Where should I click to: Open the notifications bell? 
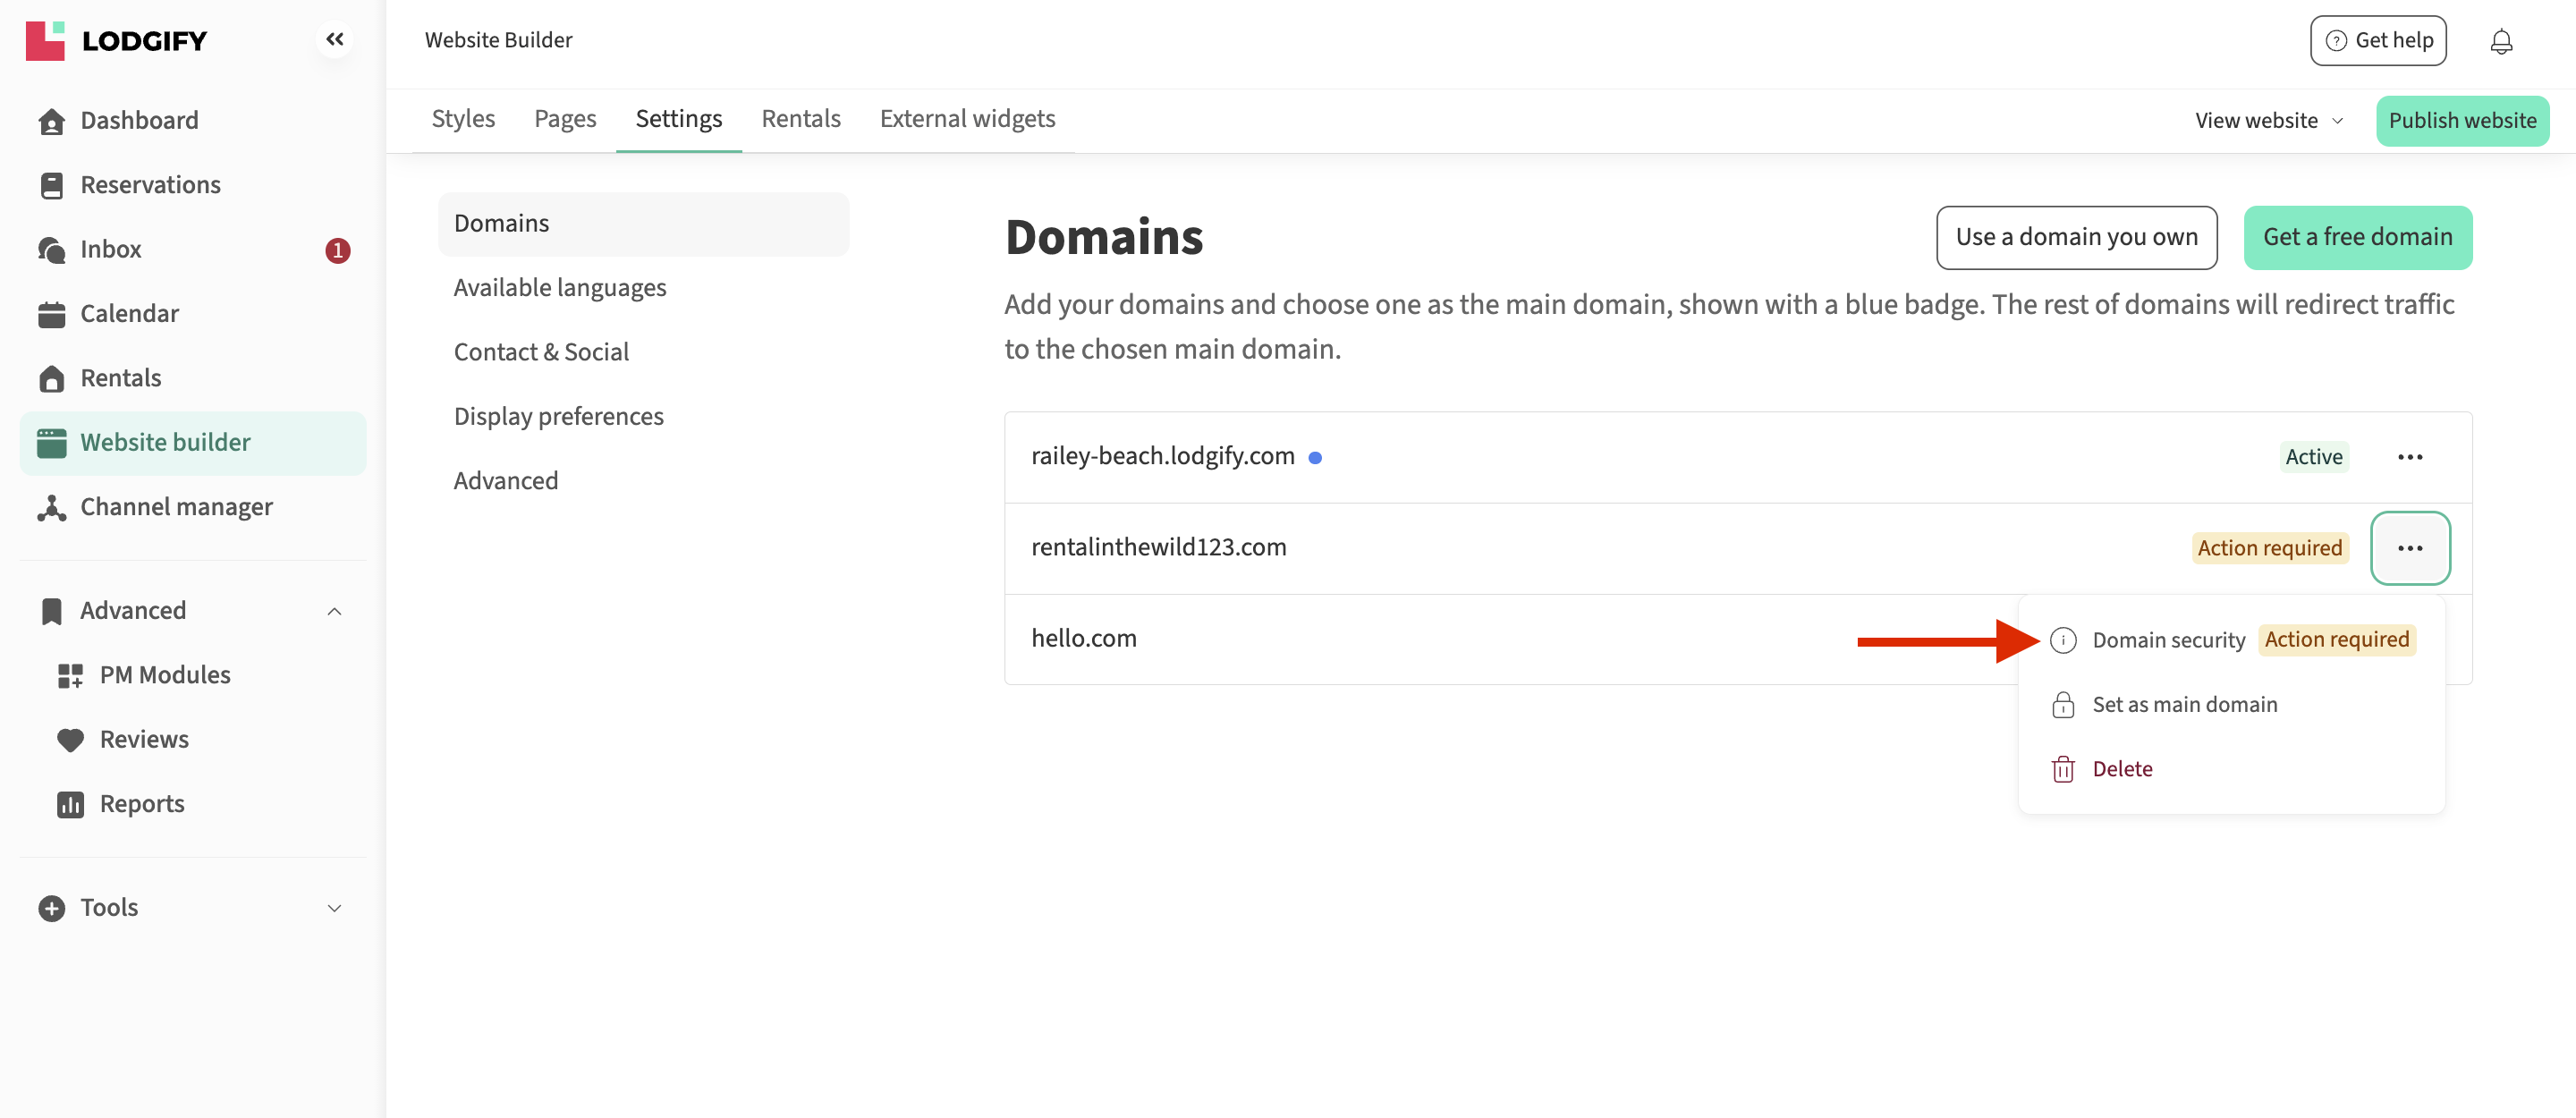[x=2500, y=41]
